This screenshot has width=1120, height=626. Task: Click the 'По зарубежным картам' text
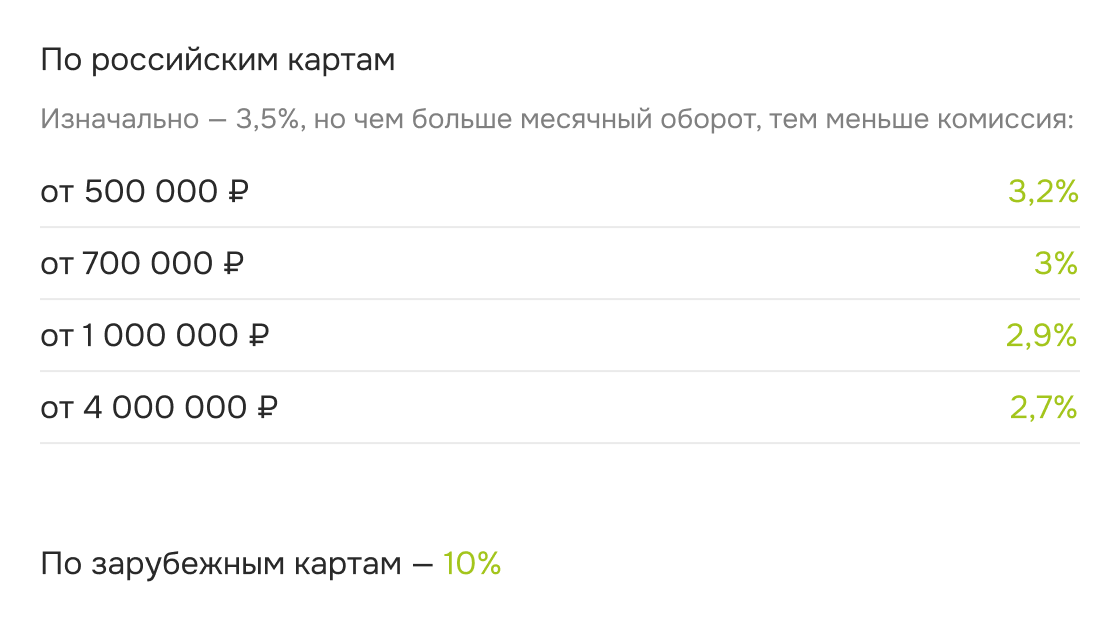(221, 564)
